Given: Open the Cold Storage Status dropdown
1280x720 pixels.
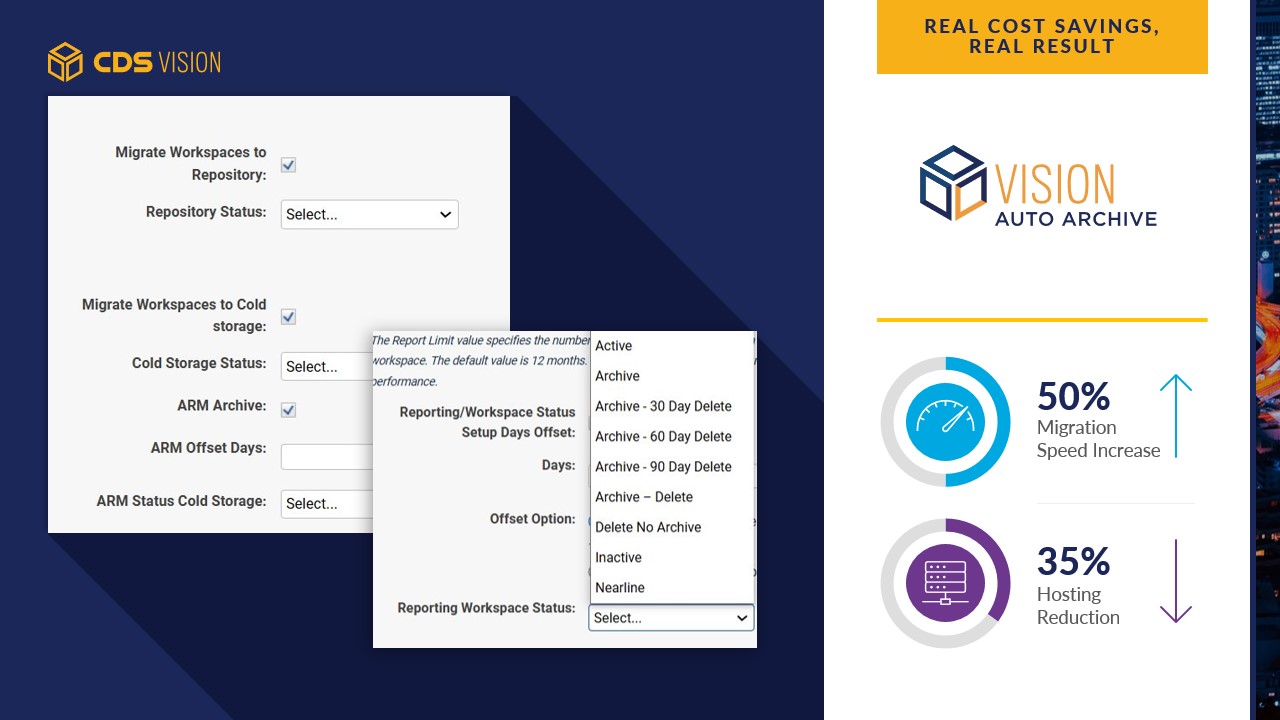Looking at the screenshot, I should coord(327,366).
